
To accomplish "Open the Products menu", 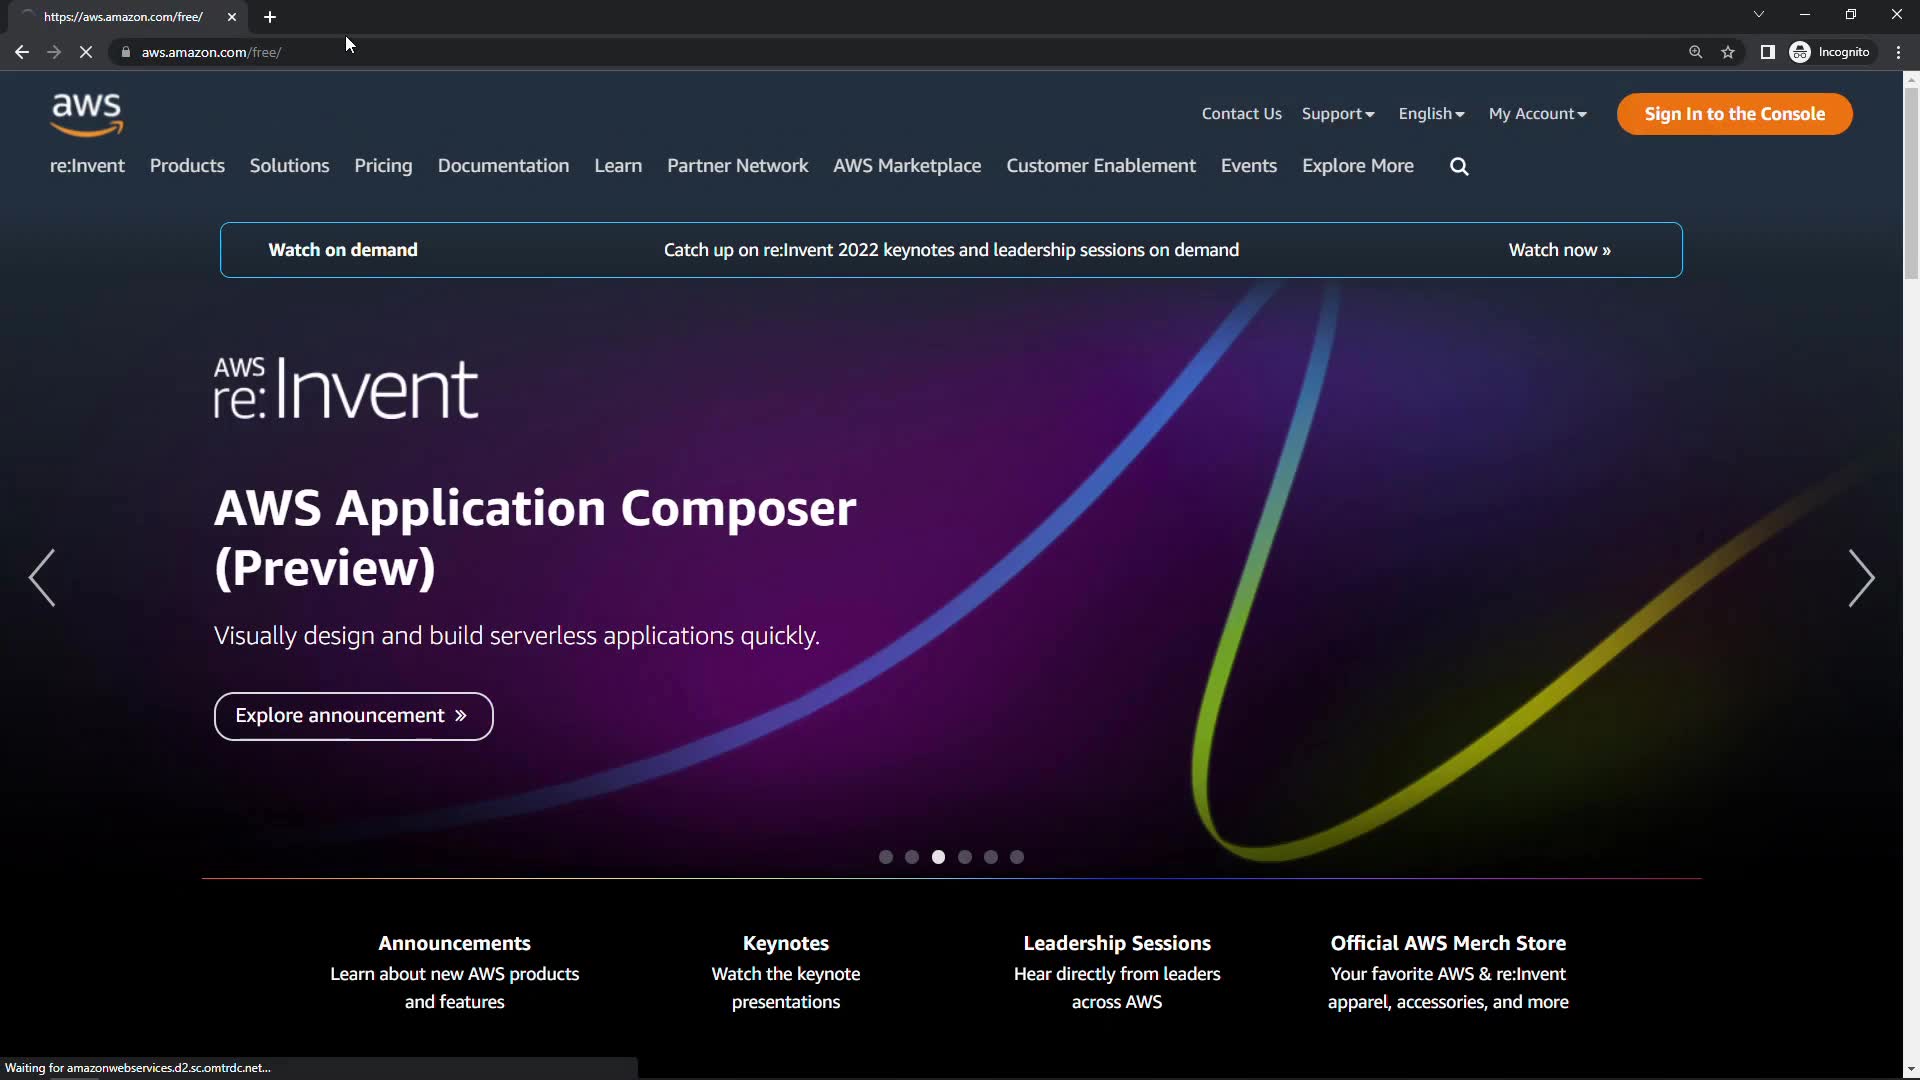I will tap(187, 166).
